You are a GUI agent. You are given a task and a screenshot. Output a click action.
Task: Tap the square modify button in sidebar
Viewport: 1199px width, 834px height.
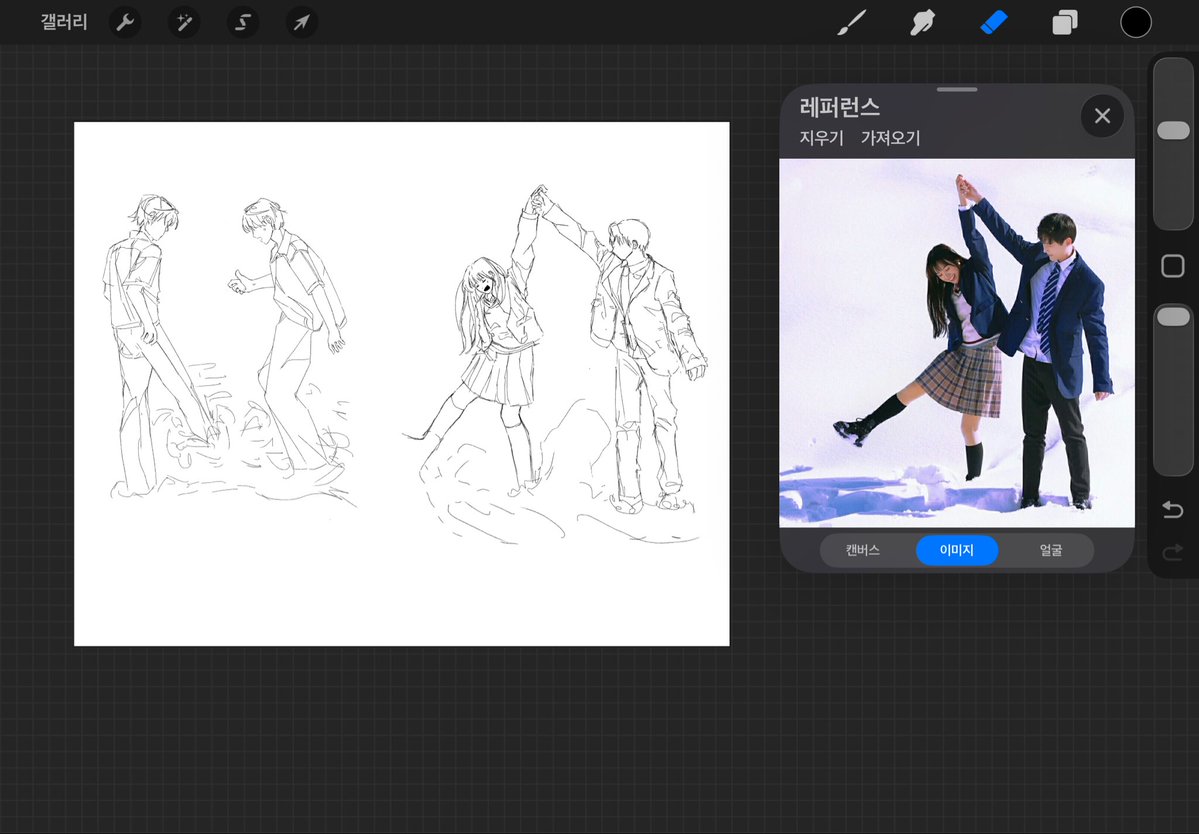tap(1173, 266)
